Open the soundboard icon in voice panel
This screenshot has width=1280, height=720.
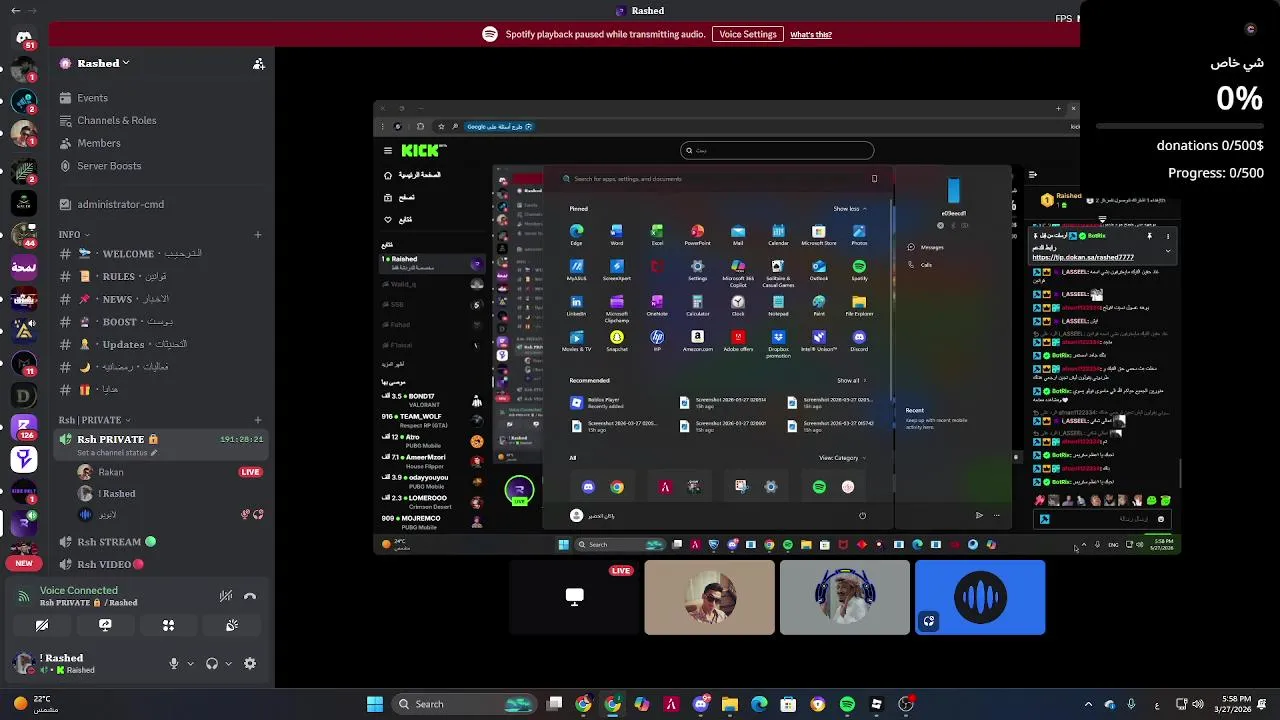point(232,625)
